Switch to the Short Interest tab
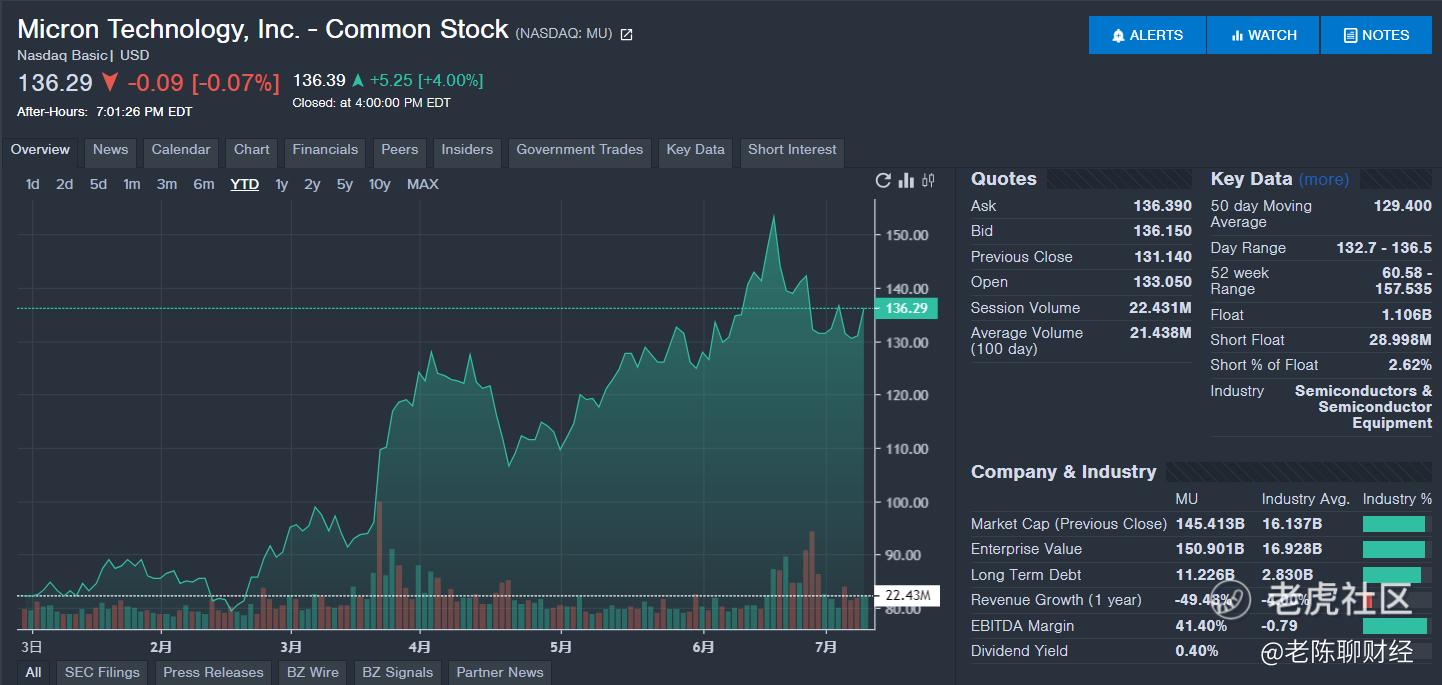 pyautogui.click(x=792, y=150)
